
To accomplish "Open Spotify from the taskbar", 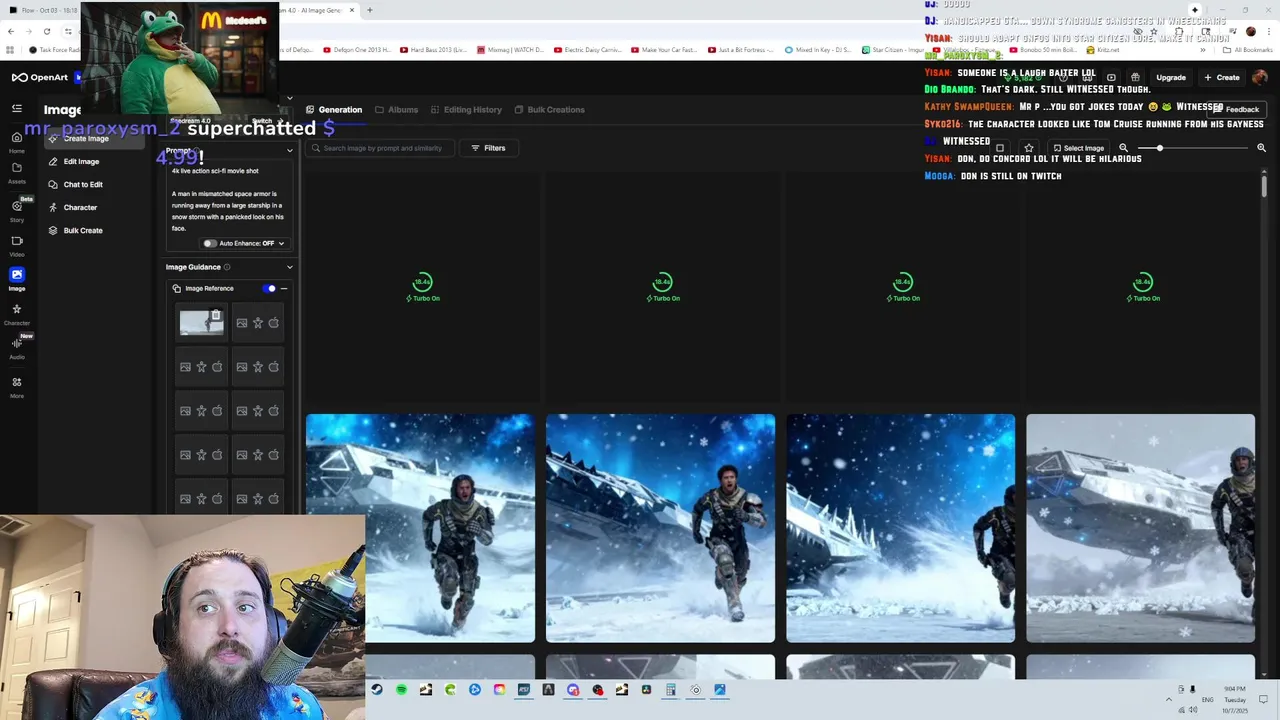I will click(401, 690).
